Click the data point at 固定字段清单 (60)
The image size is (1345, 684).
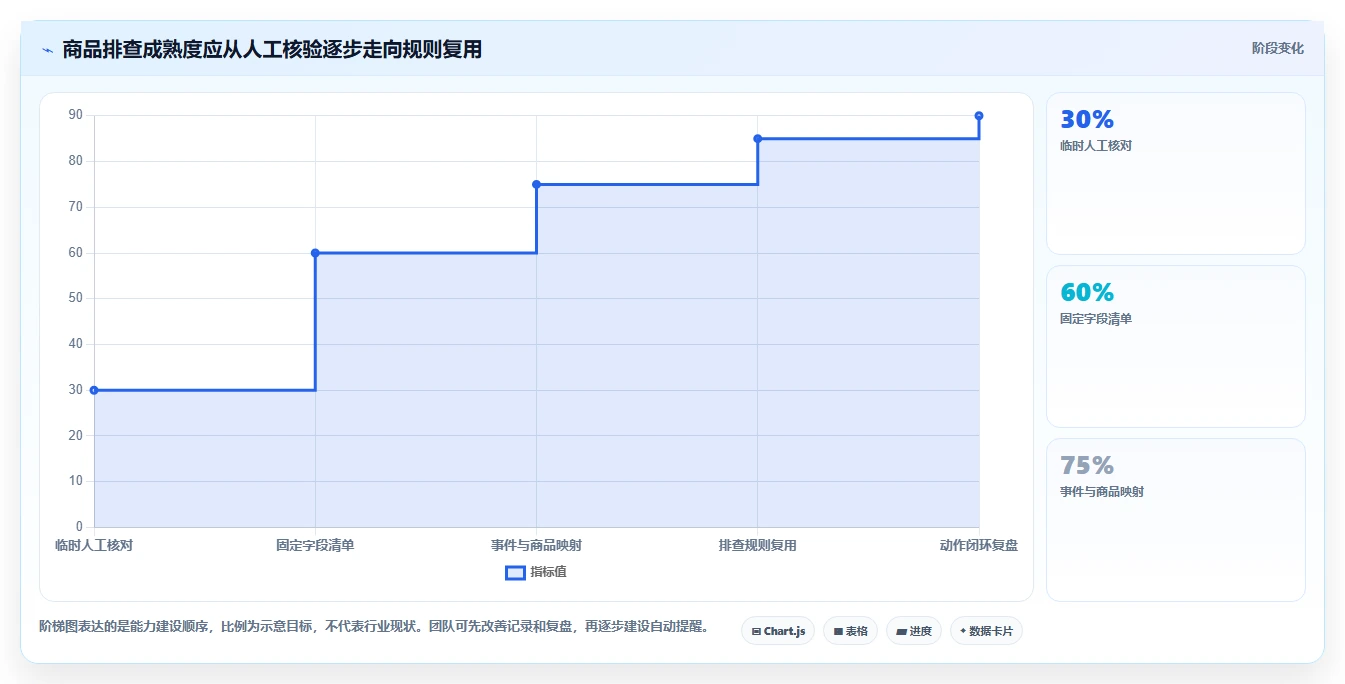(x=315, y=253)
